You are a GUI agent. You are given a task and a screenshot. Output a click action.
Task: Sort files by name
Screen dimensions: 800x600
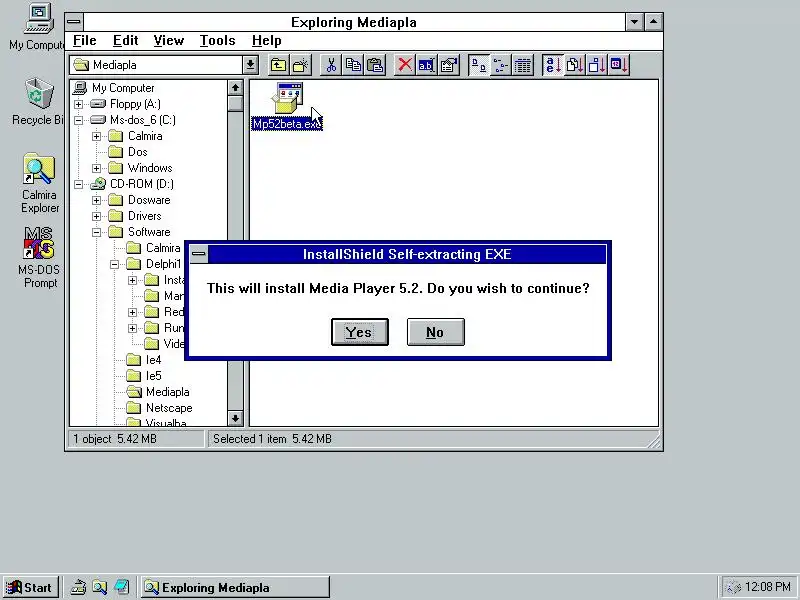click(553, 65)
